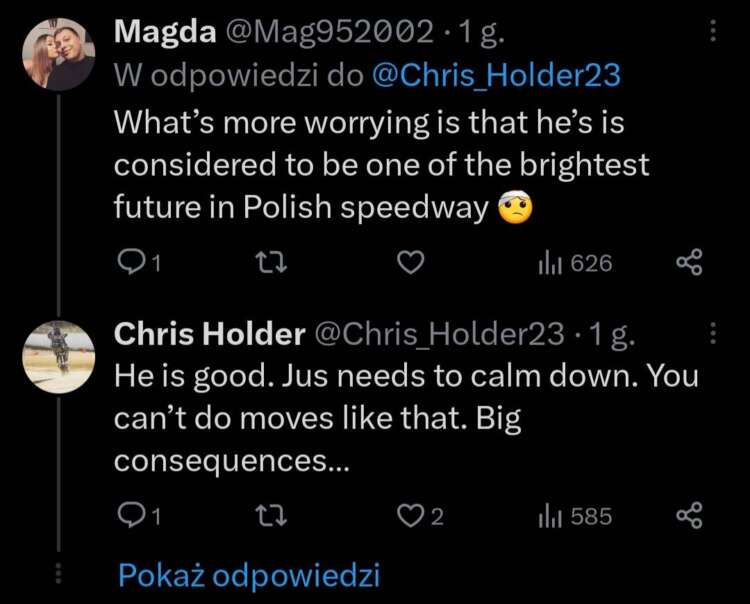The width and height of the screenshot is (750, 604).
Task: Open Magda's profile via display name
Action: click(164, 32)
